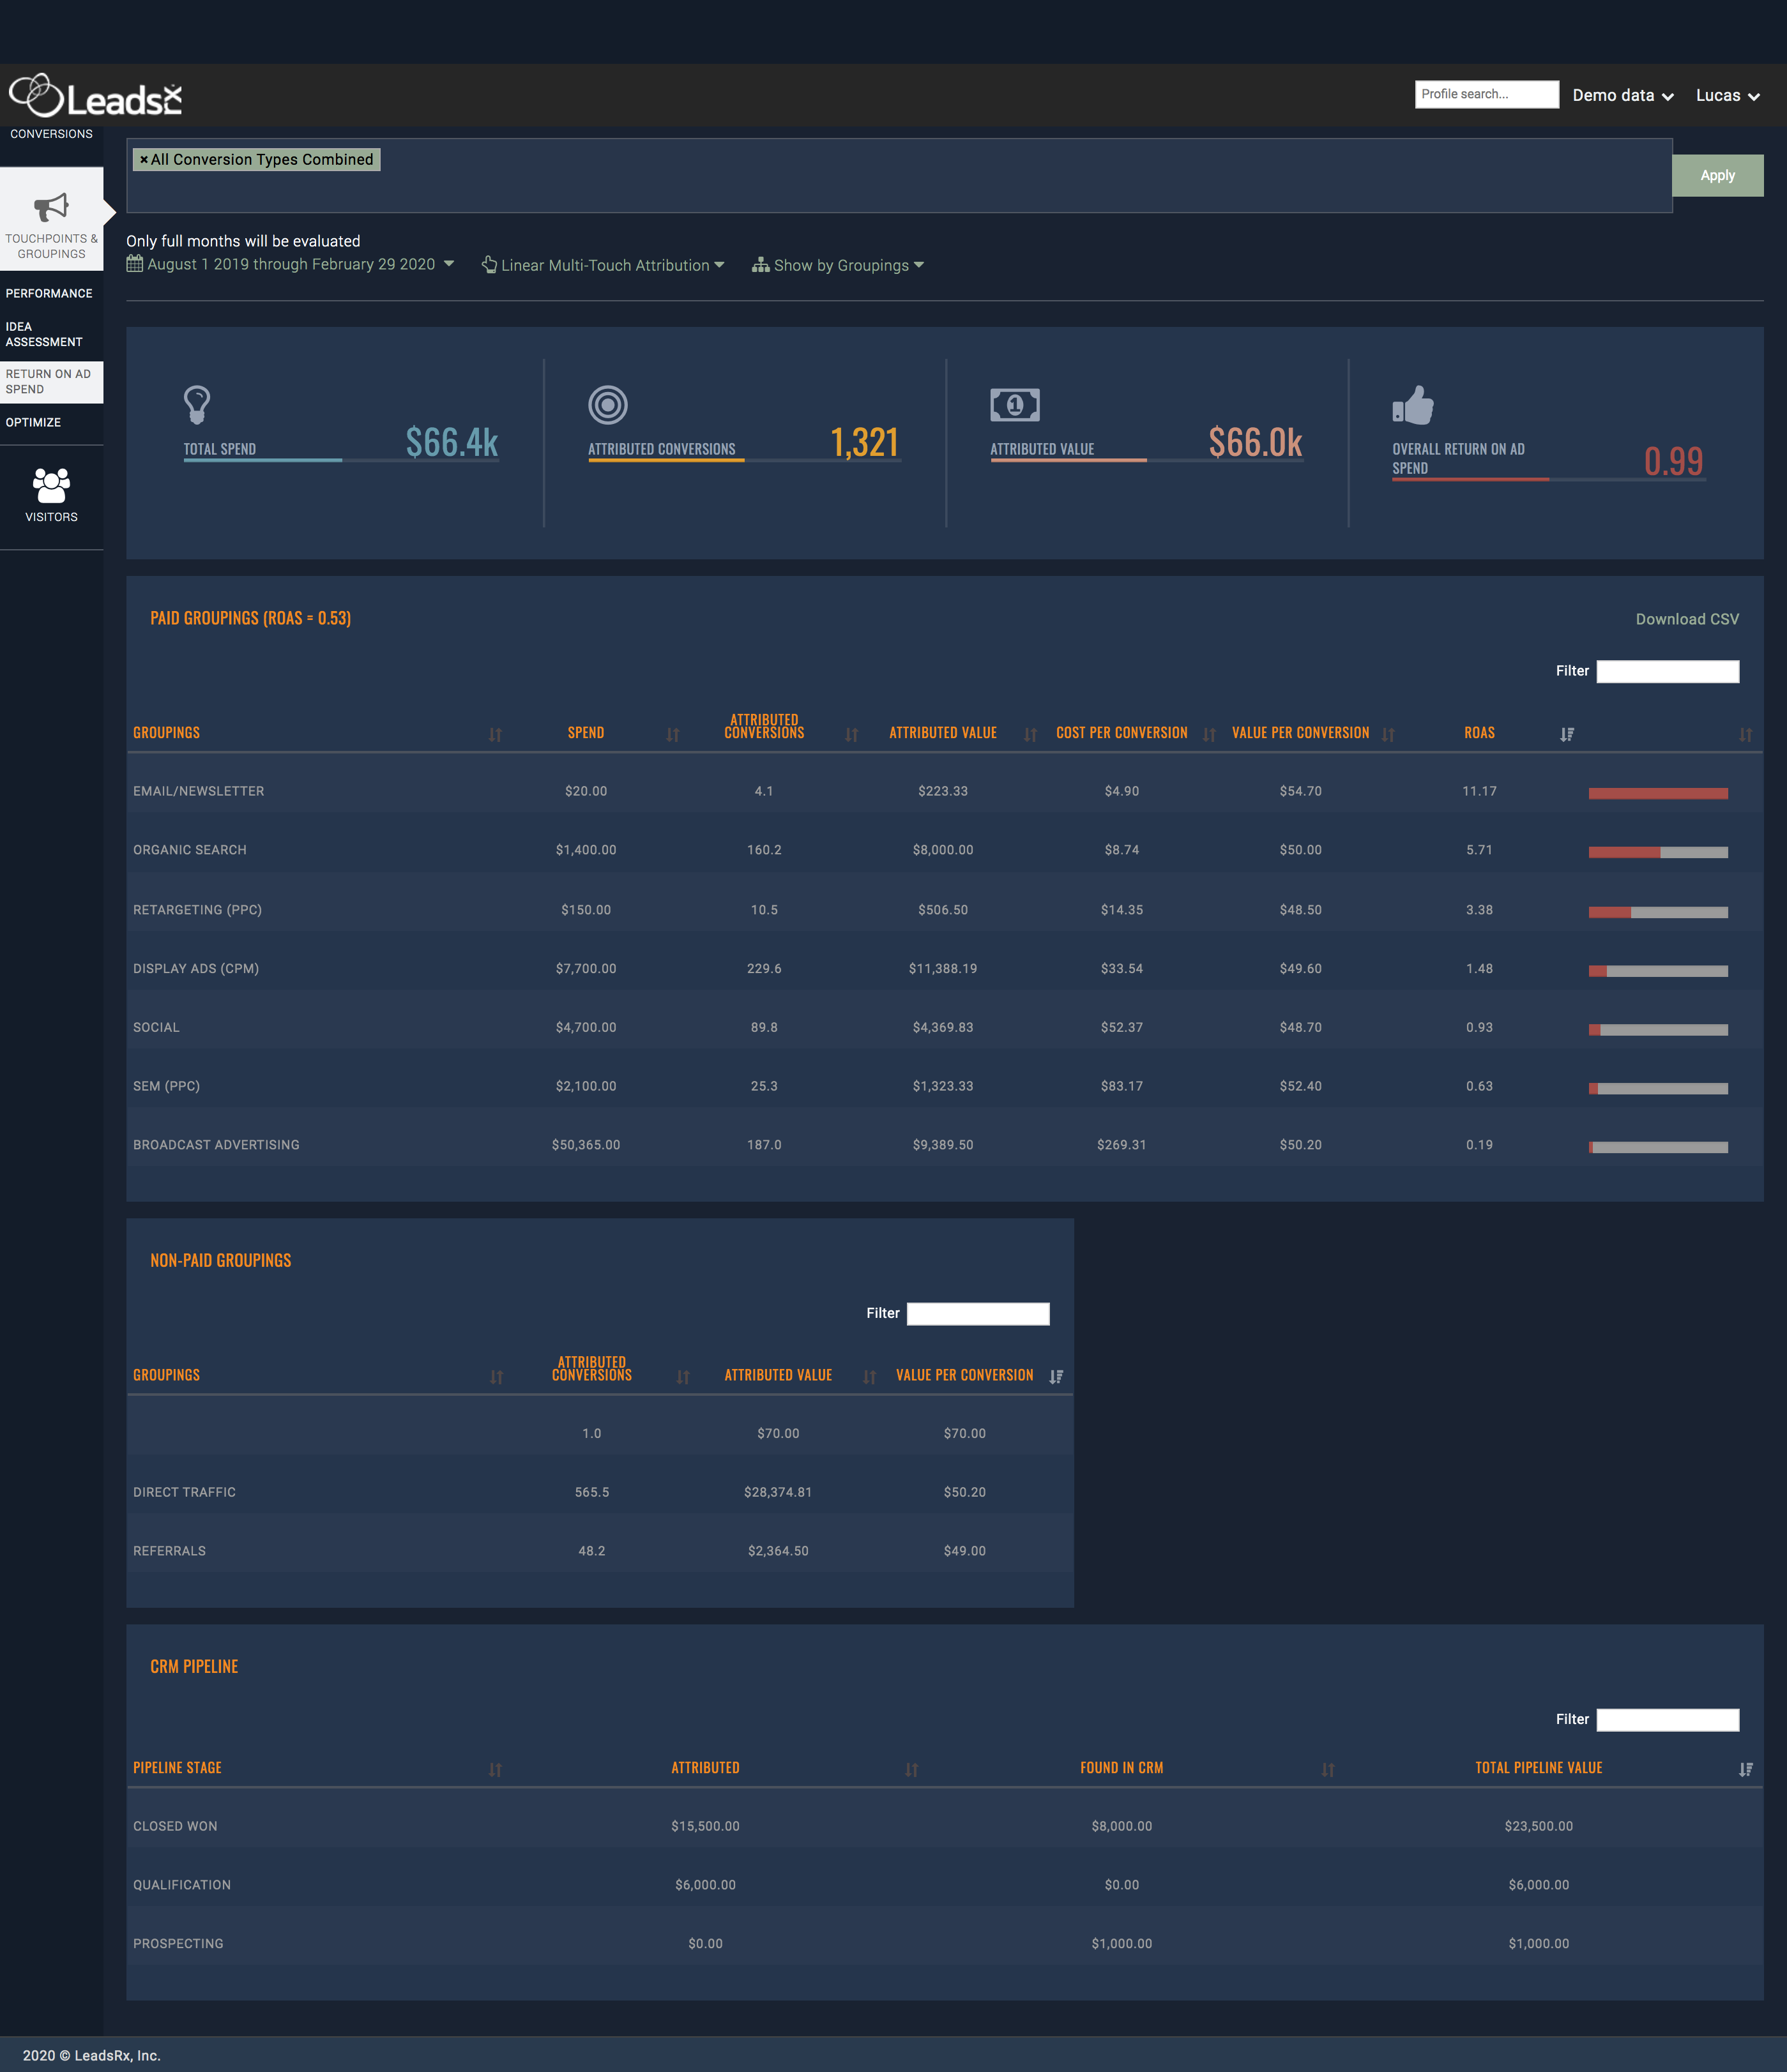
Task: Click the $66.4k total spend value
Action: [x=452, y=442]
